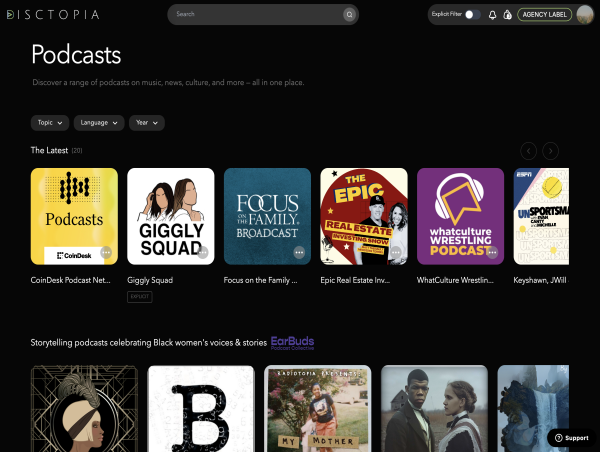Open the period couple podcast cover
This screenshot has height=452, width=600.
[x=434, y=408]
